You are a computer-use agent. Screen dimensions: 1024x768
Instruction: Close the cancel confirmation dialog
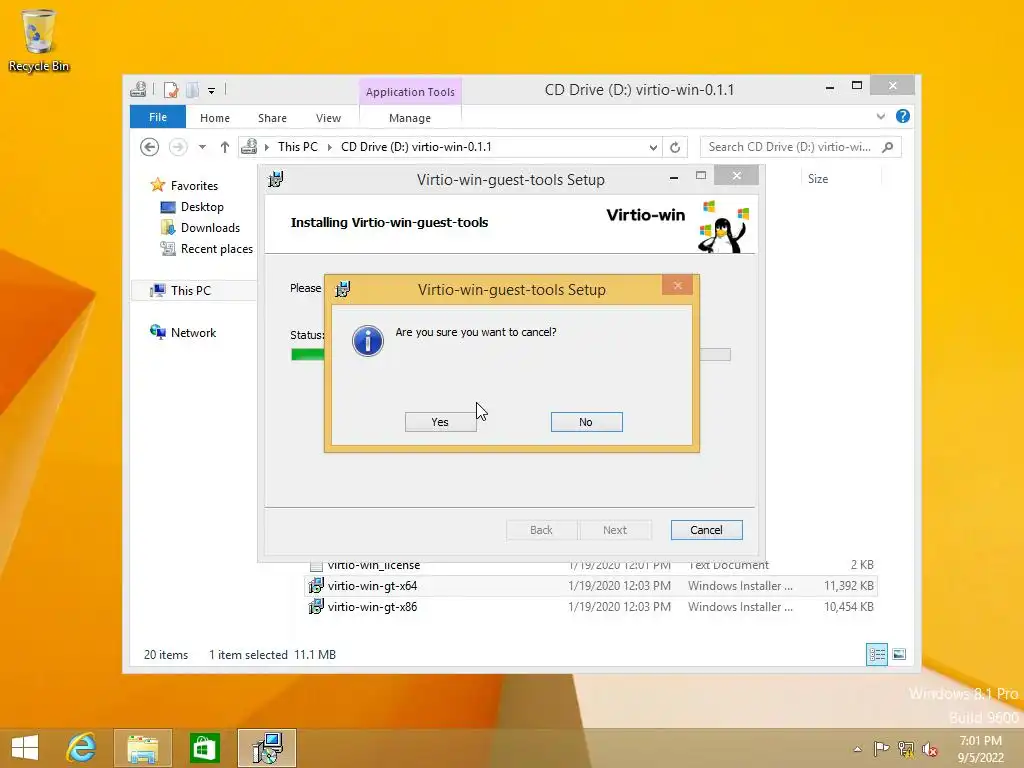pos(677,285)
